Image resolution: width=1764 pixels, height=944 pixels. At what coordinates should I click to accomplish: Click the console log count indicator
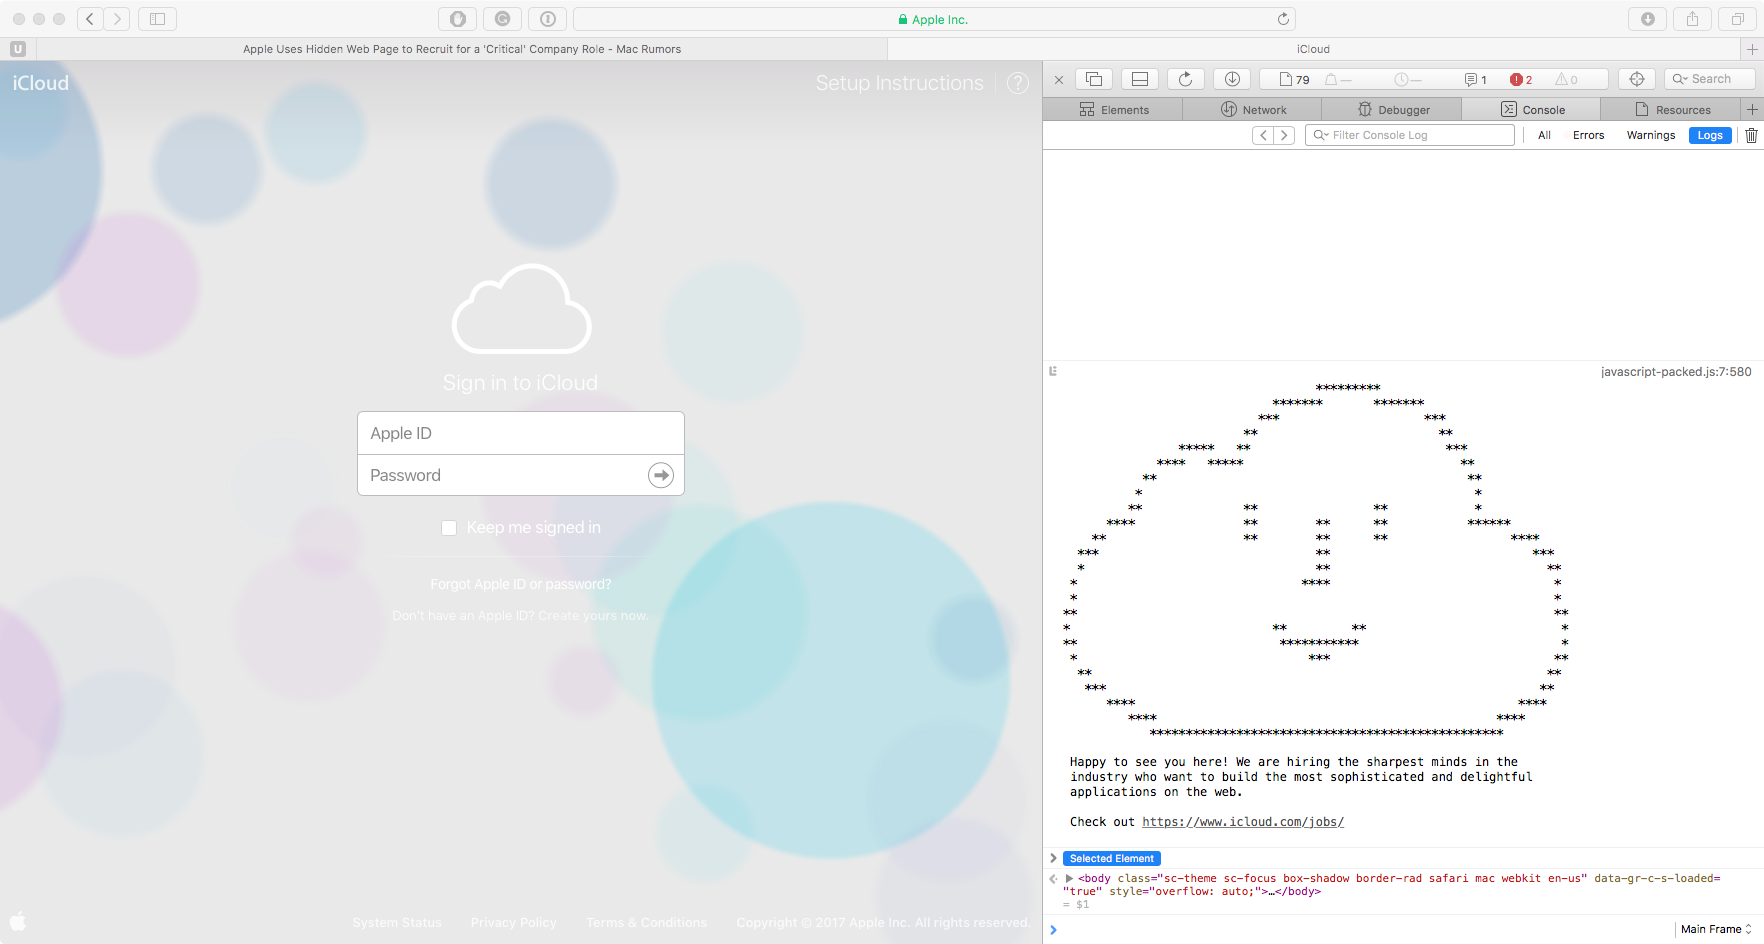coord(1476,80)
